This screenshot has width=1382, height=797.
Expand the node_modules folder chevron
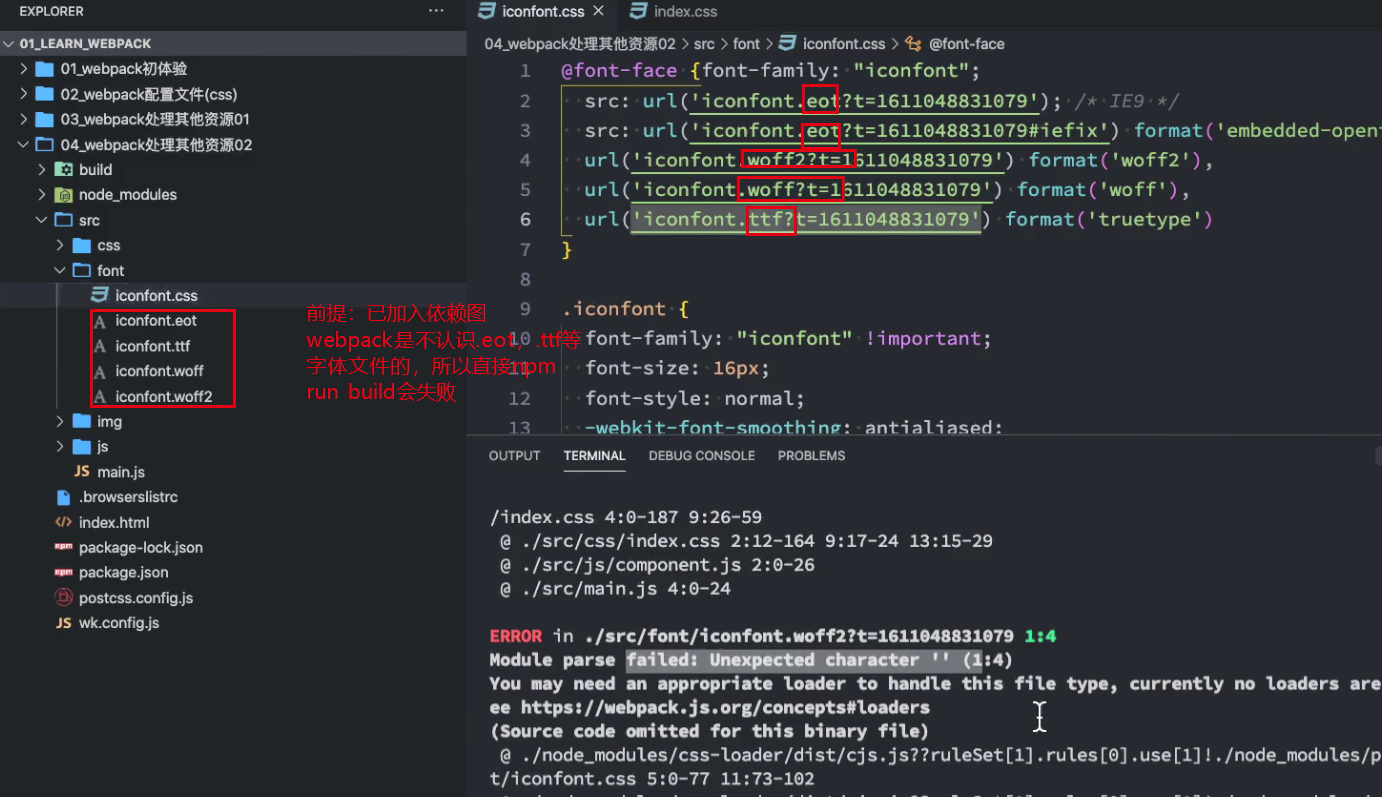tap(42, 195)
